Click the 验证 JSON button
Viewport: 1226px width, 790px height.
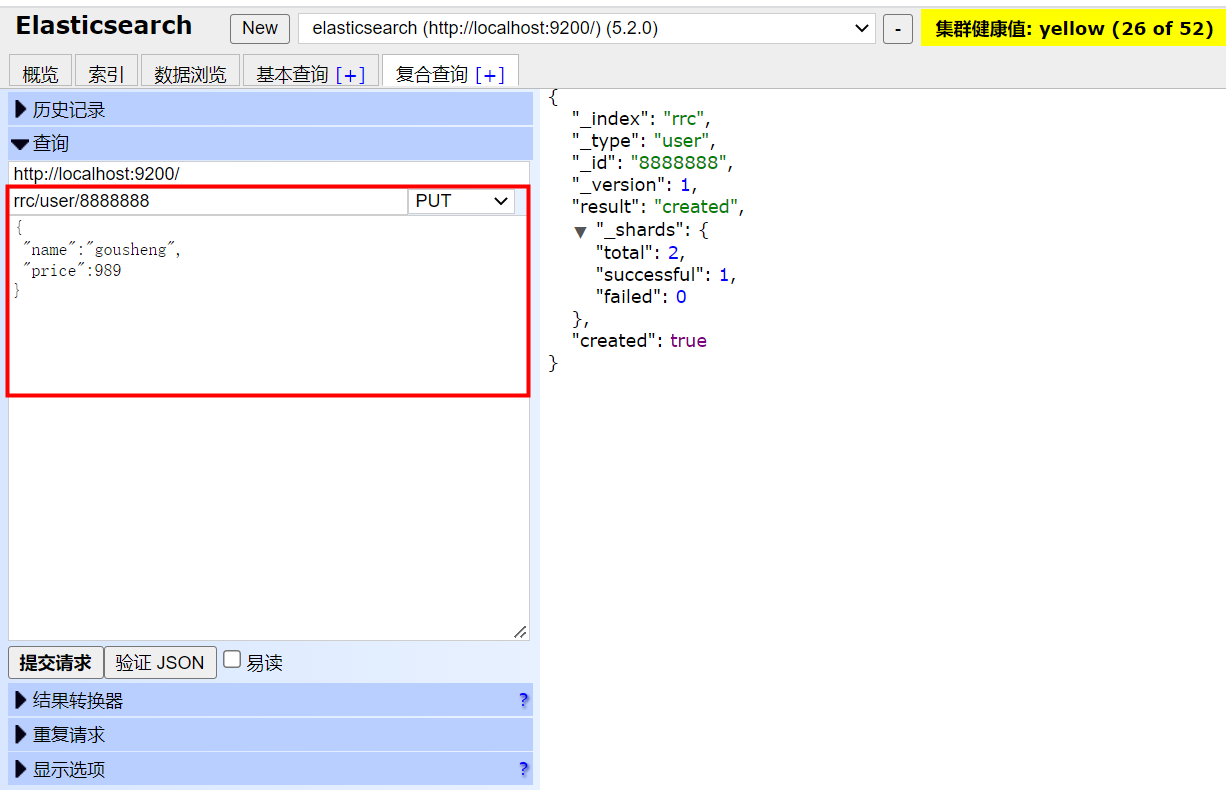click(160, 662)
